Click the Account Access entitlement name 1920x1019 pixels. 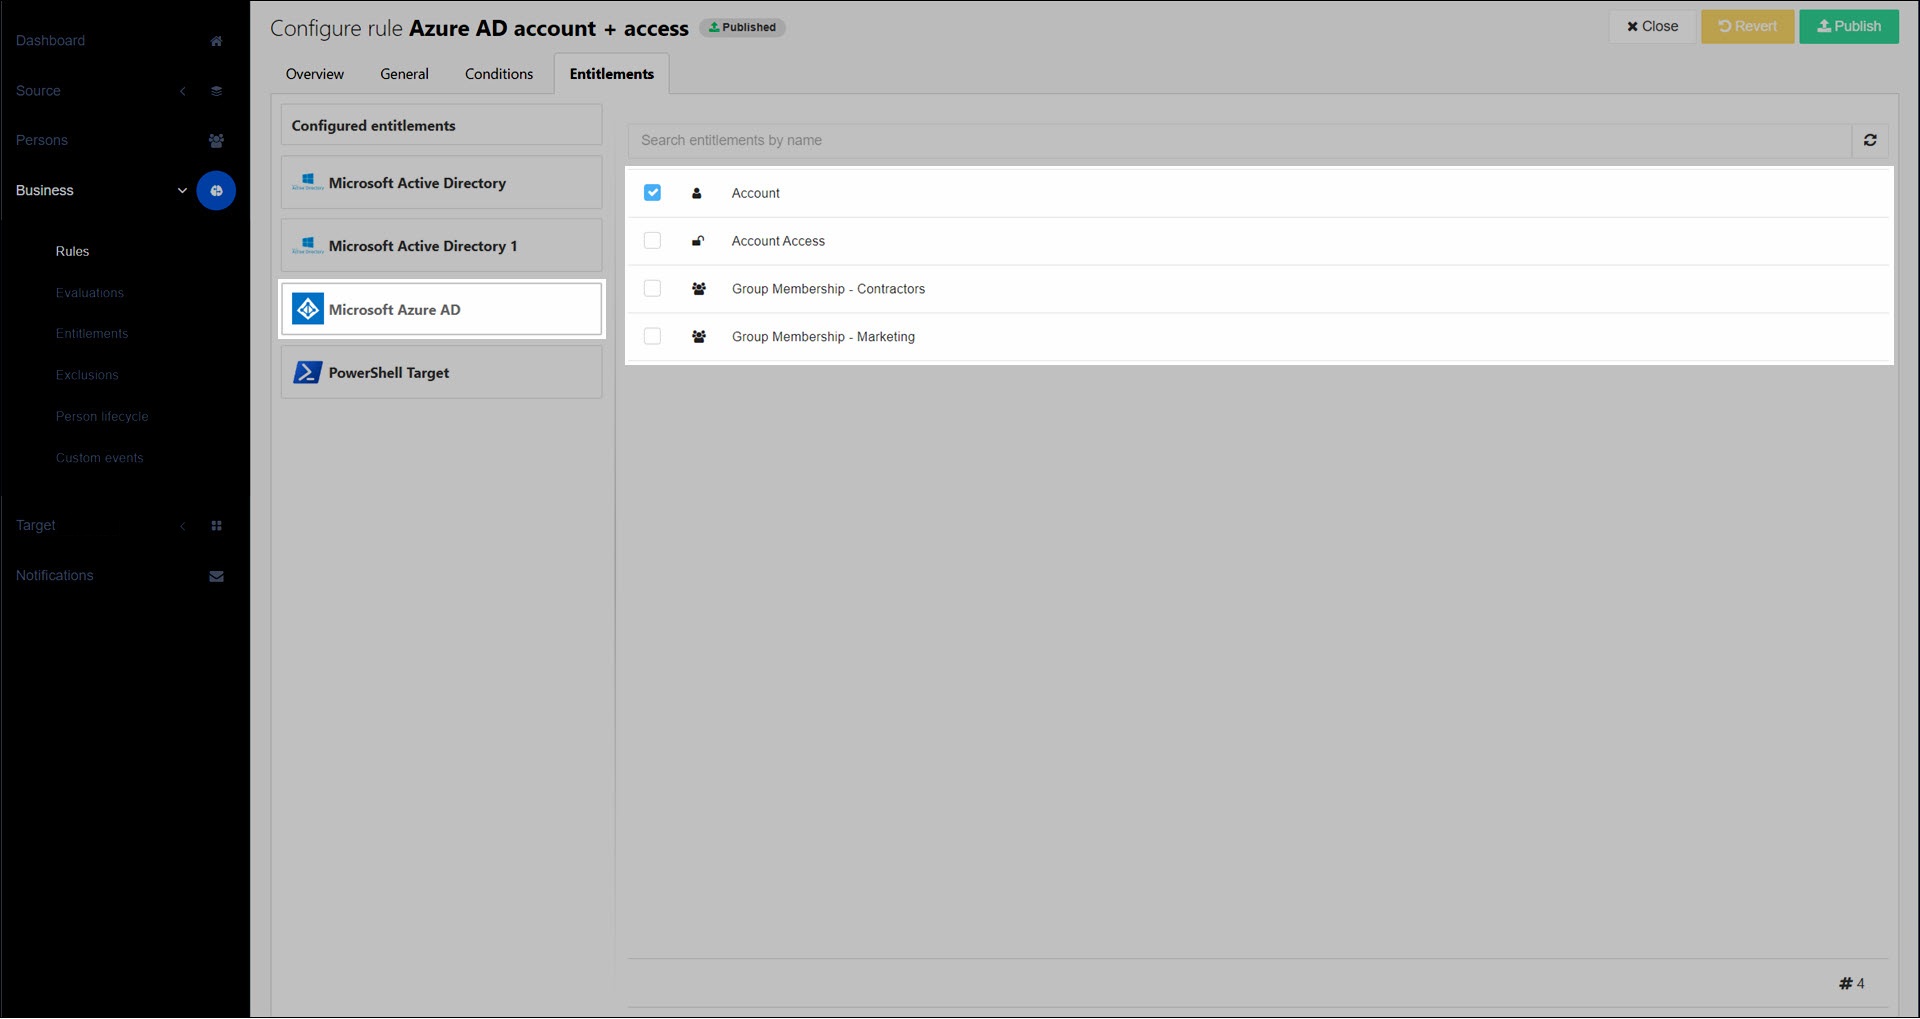(778, 241)
